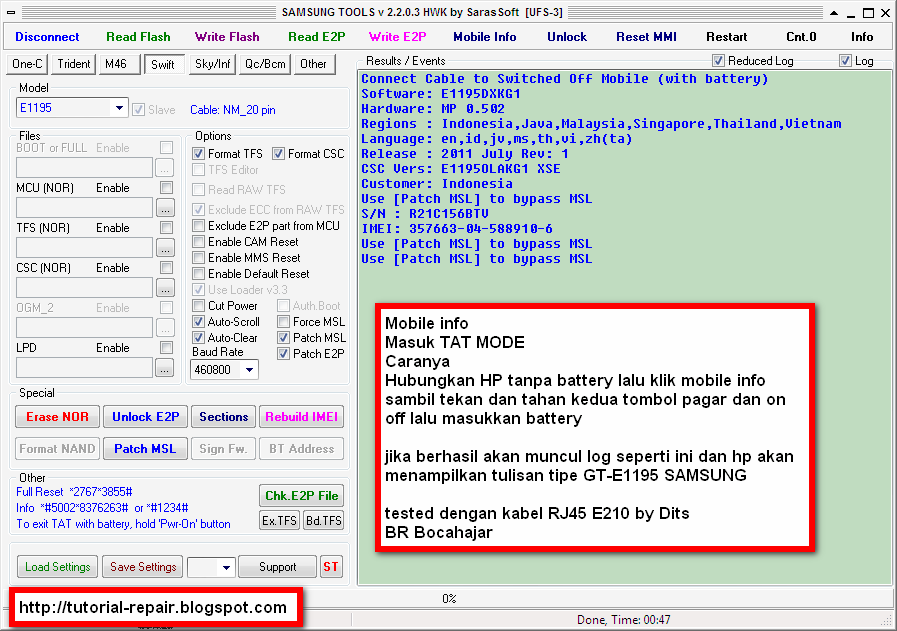Browse for CSC (NOR) file
The image size is (897, 631).
click(165, 288)
